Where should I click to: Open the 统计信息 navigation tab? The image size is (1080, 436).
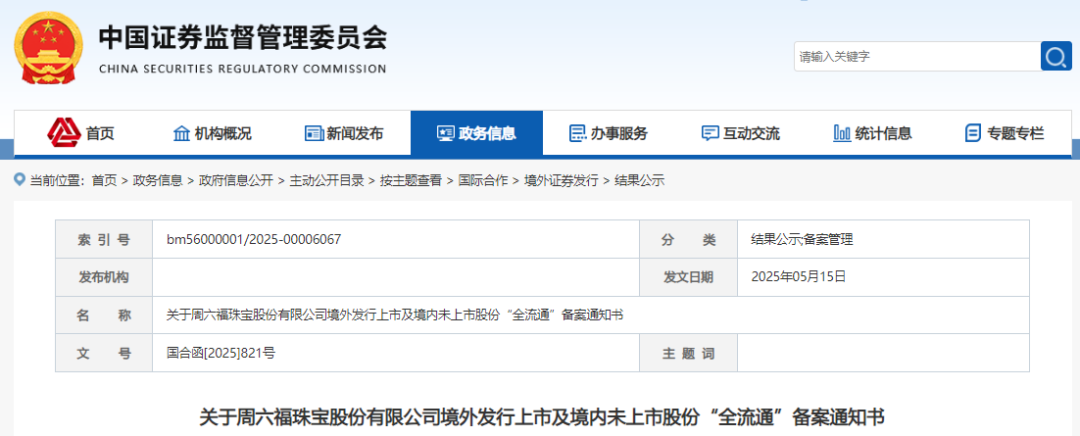coord(873,134)
